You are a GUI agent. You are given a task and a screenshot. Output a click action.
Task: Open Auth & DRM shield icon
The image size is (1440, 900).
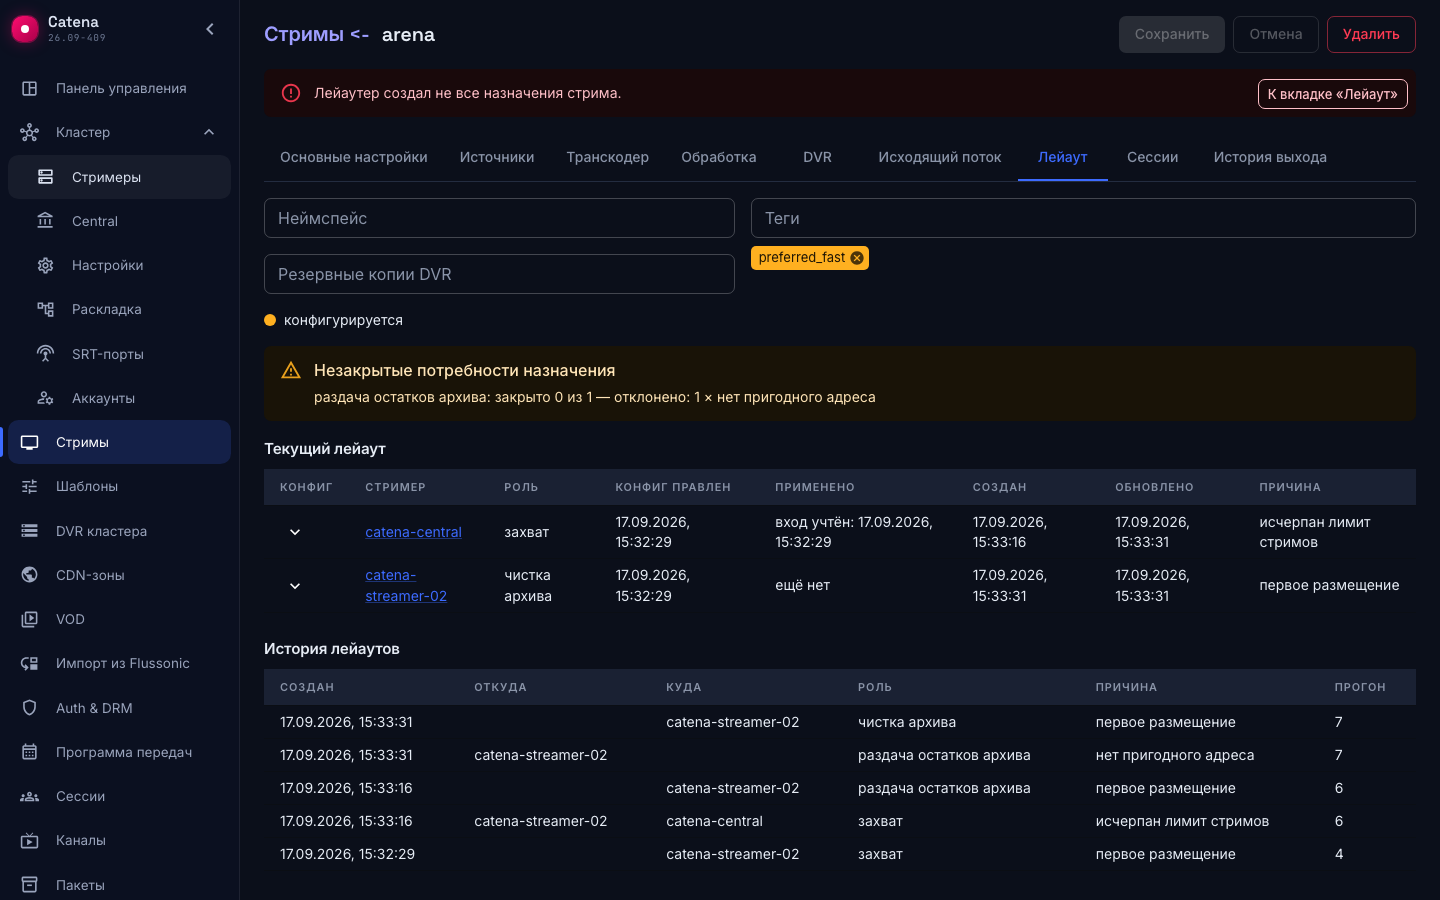click(30, 708)
